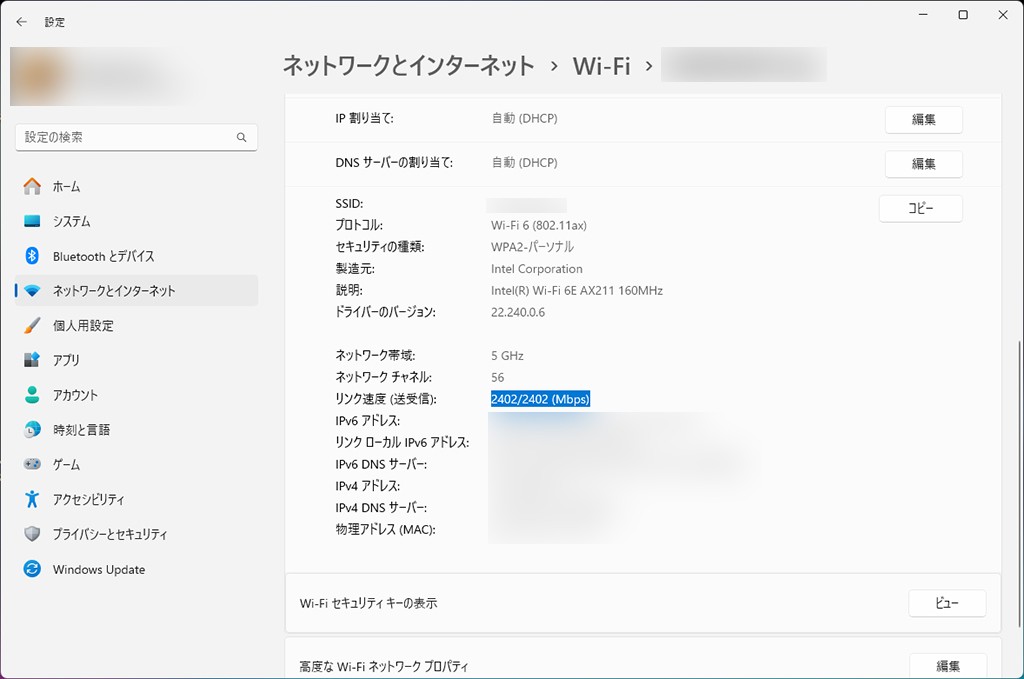
Task: Open 時刻と言語 settings page
Action: coord(81,430)
